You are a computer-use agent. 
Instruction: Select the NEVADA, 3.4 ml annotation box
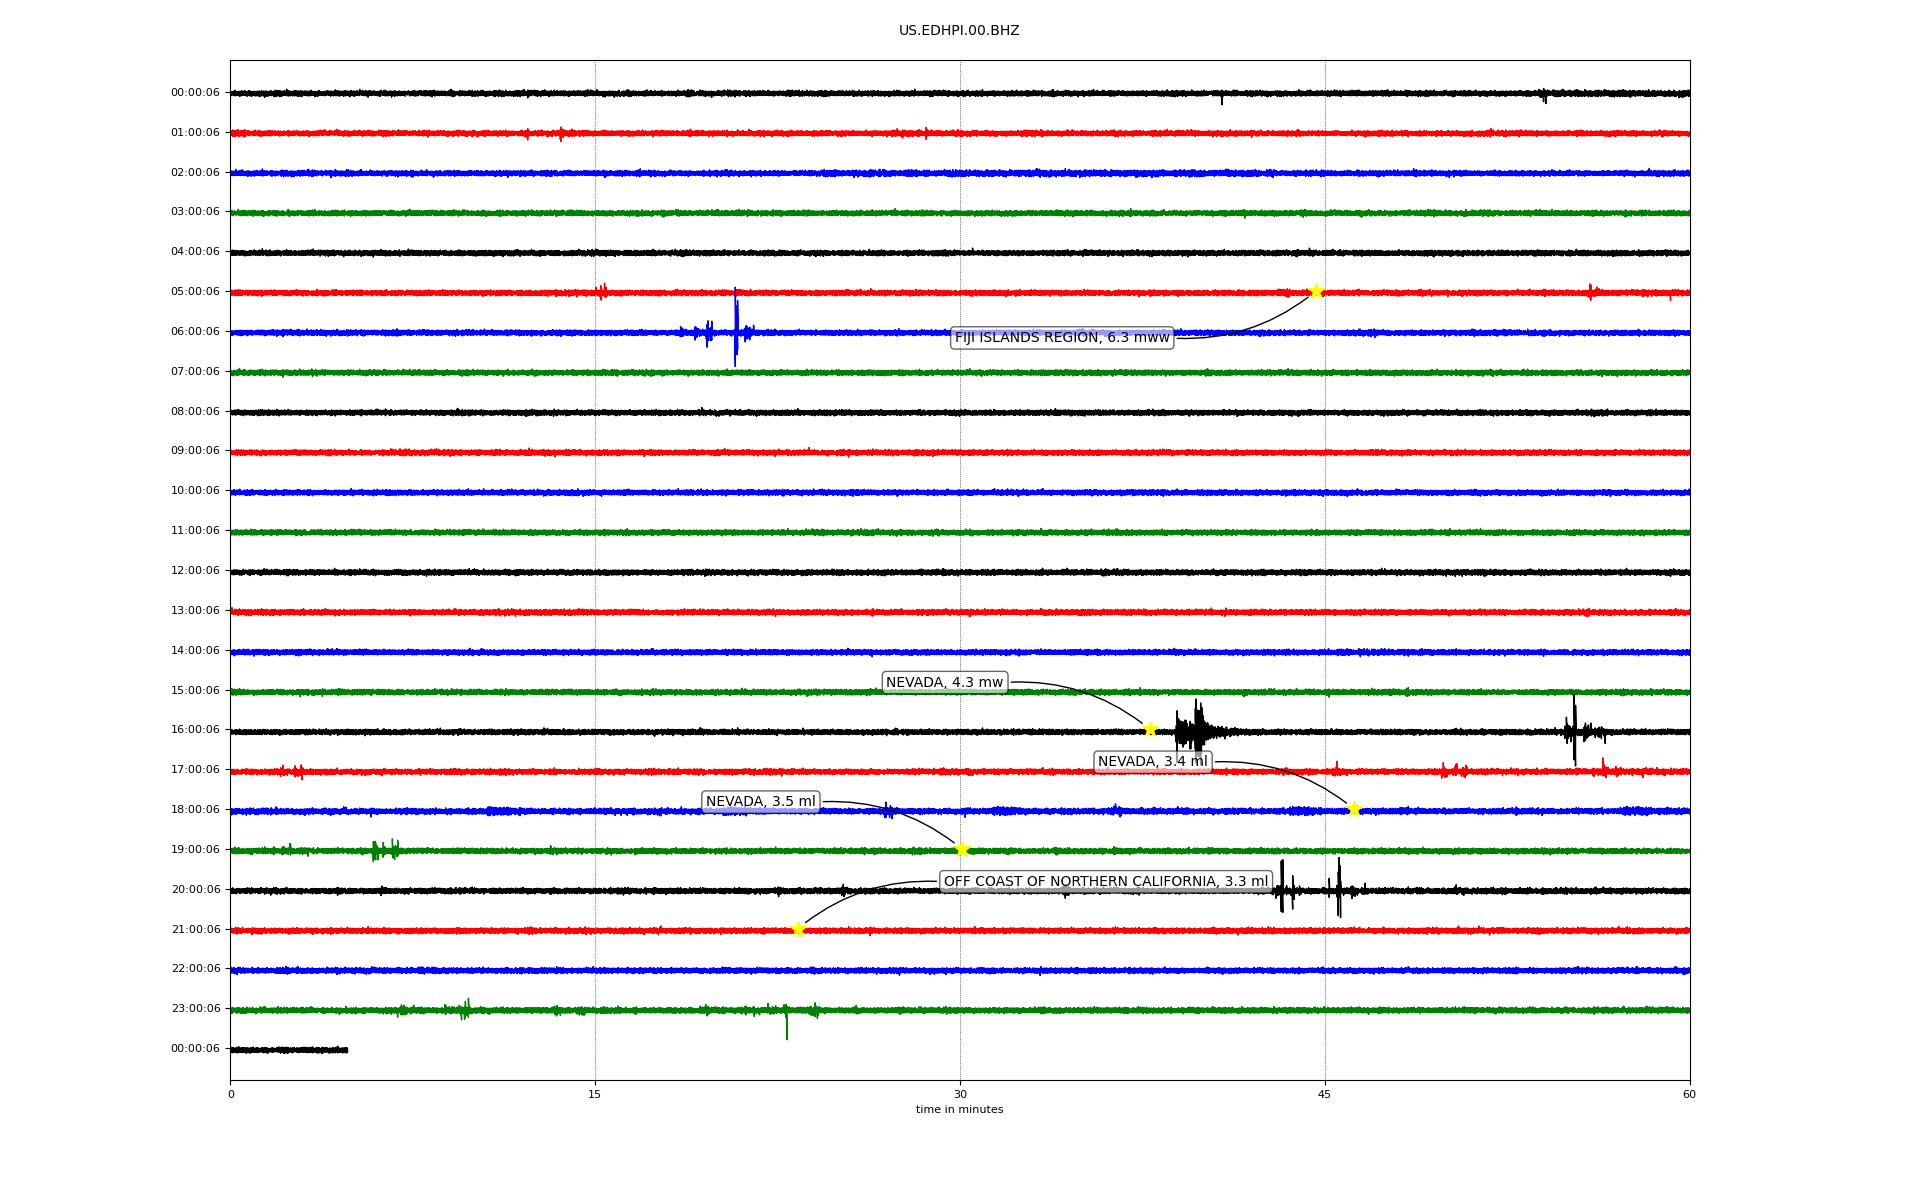[x=1152, y=762]
